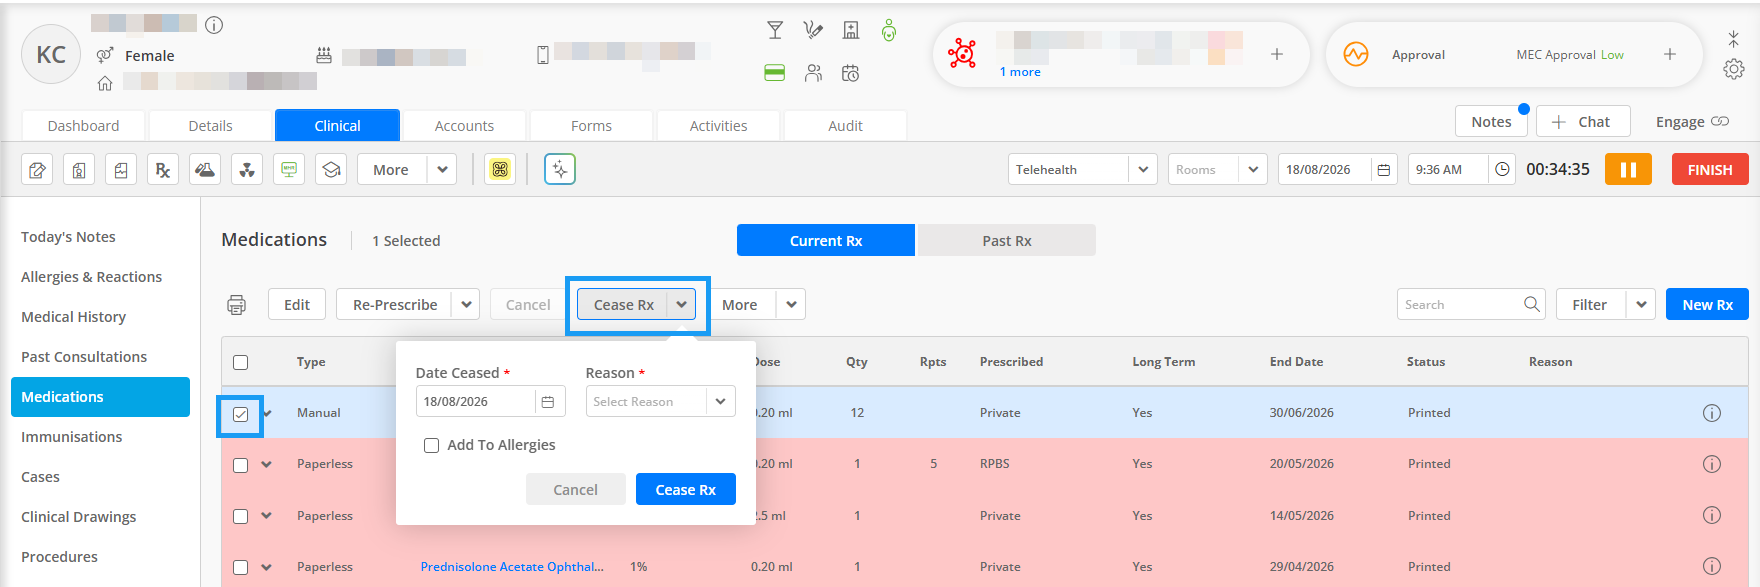Switch to the Accounts tab
The image size is (1760, 587).
click(465, 126)
